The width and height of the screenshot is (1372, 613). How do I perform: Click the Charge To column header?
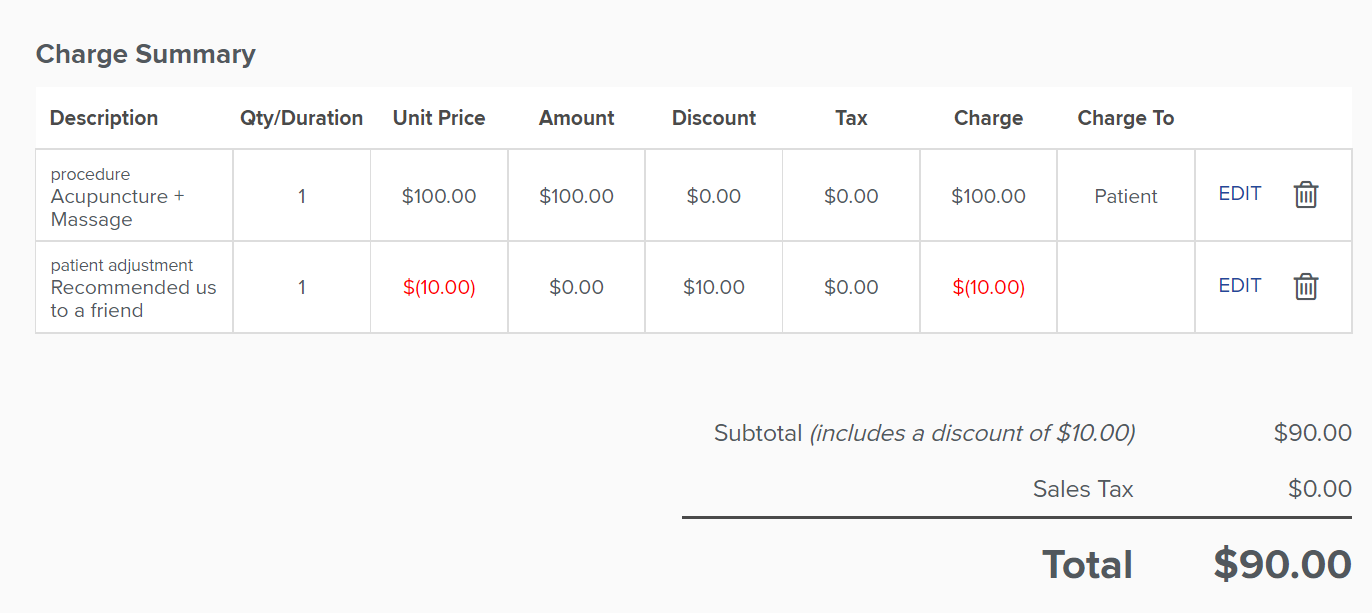[1126, 118]
